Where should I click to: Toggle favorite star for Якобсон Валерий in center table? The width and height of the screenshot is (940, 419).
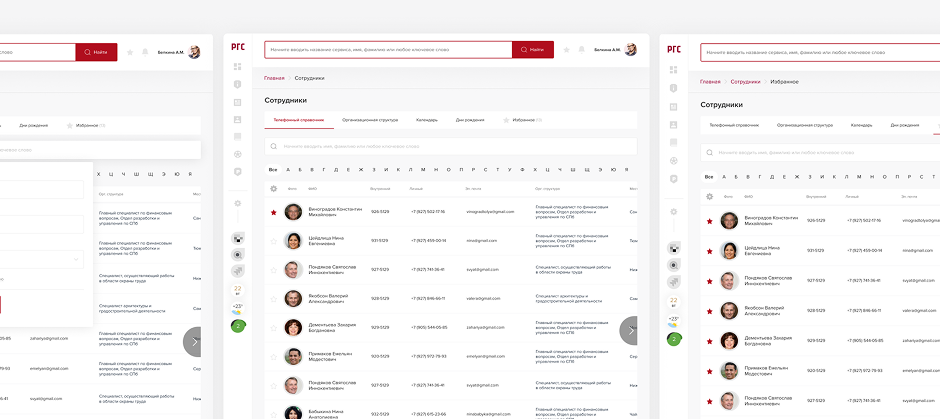tap(273, 298)
